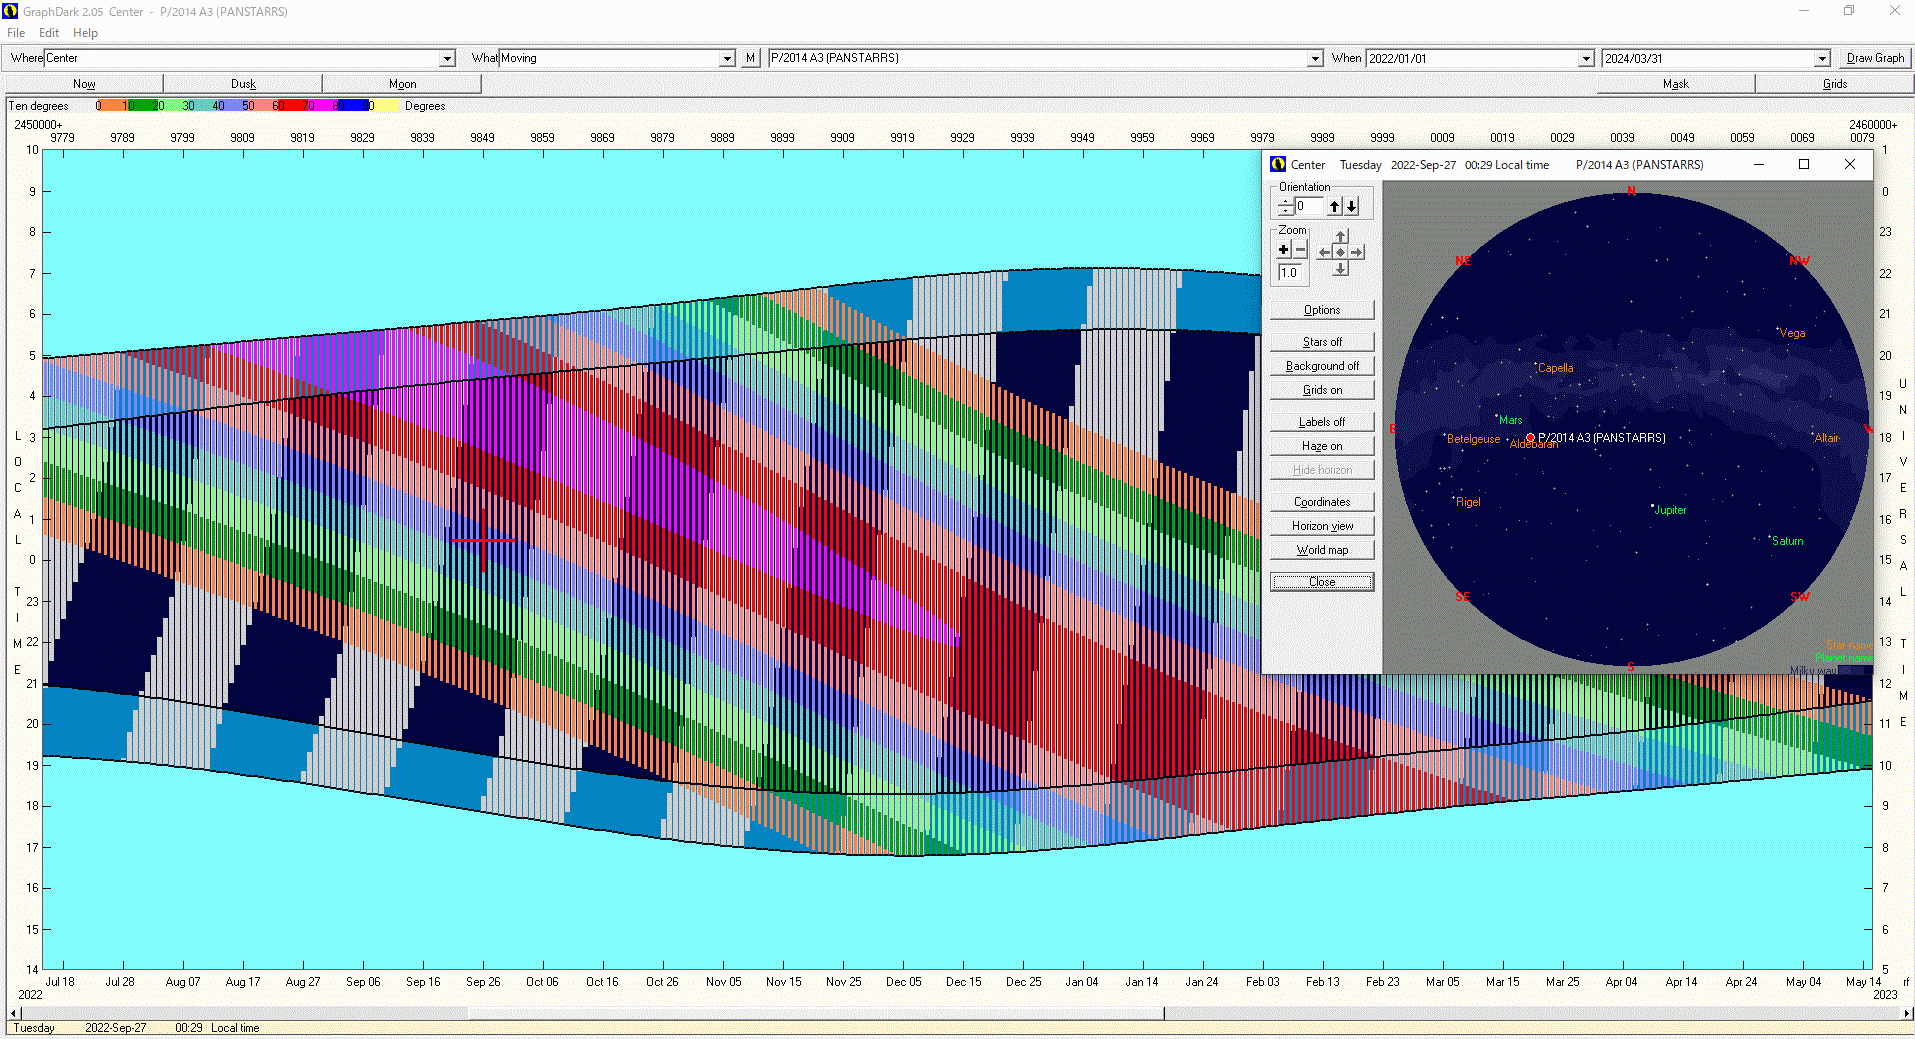Select the Now button
Viewport: 1915px width, 1039px height.
point(84,84)
